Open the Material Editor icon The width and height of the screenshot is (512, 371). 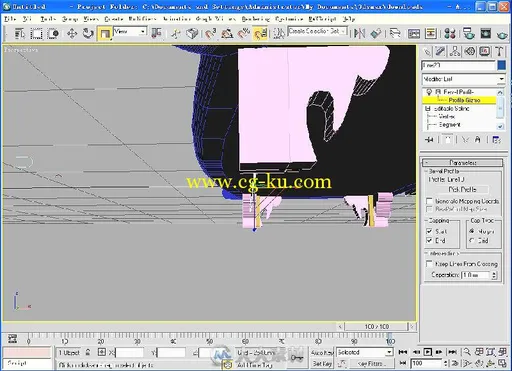point(450,34)
